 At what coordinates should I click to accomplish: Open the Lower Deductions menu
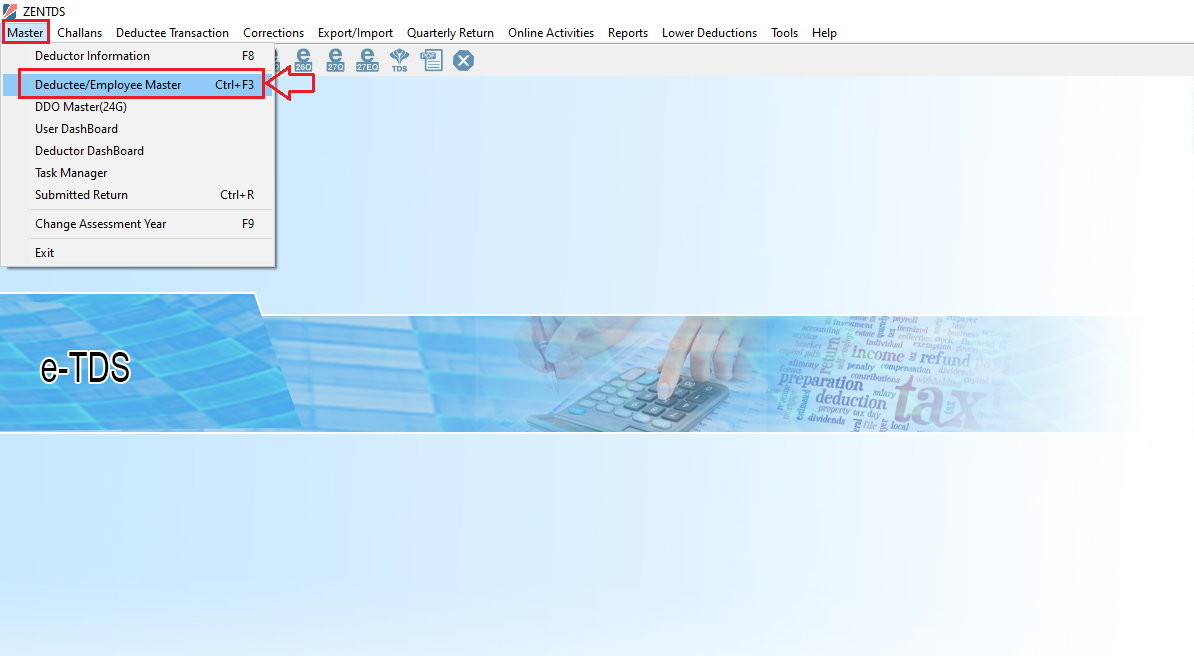pyautogui.click(x=709, y=33)
